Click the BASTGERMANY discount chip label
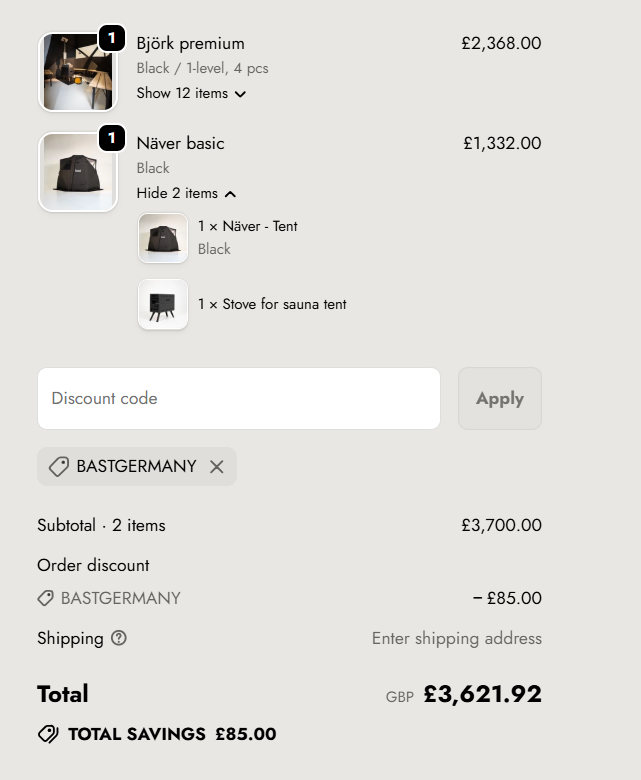Viewport: 641px width, 780px height. (136, 467)
